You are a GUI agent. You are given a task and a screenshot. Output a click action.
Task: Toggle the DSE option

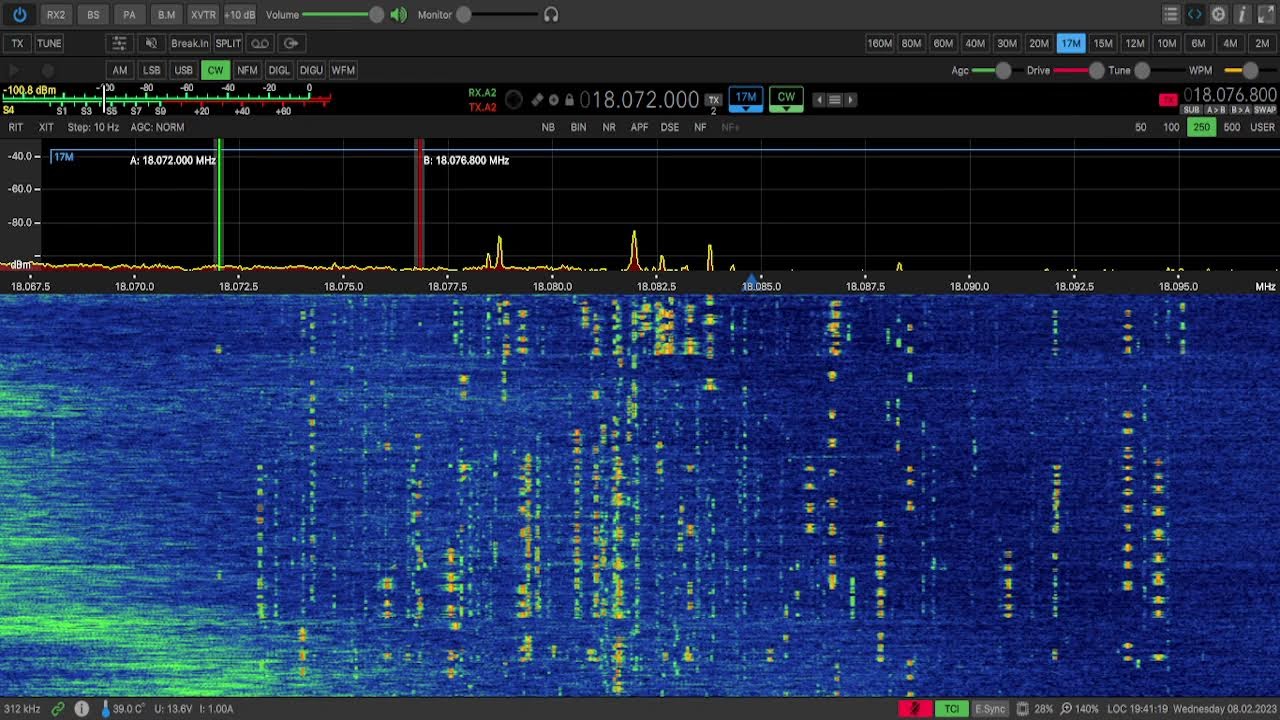670,128
